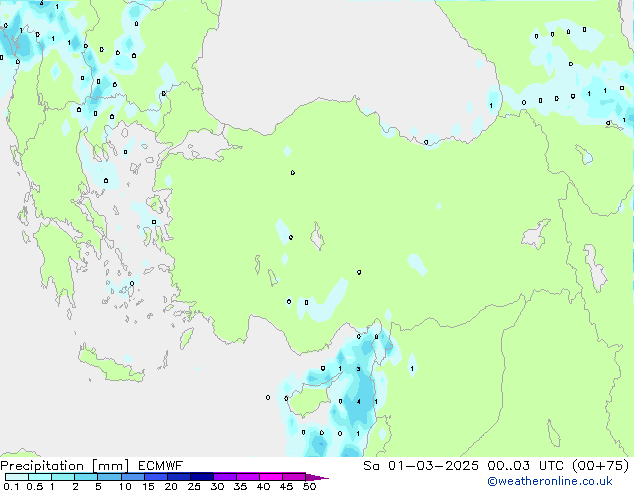Image resolution: width=634 pixels, height=490 pixels.
Task: Open the weatheronline.co.uk copyright link
Action: point(550,481)
